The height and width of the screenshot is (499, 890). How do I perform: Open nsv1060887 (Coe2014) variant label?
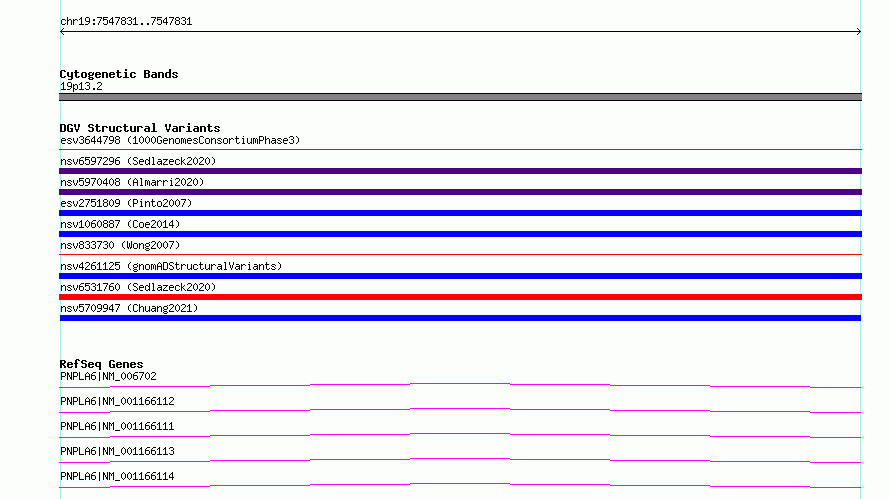120,224
